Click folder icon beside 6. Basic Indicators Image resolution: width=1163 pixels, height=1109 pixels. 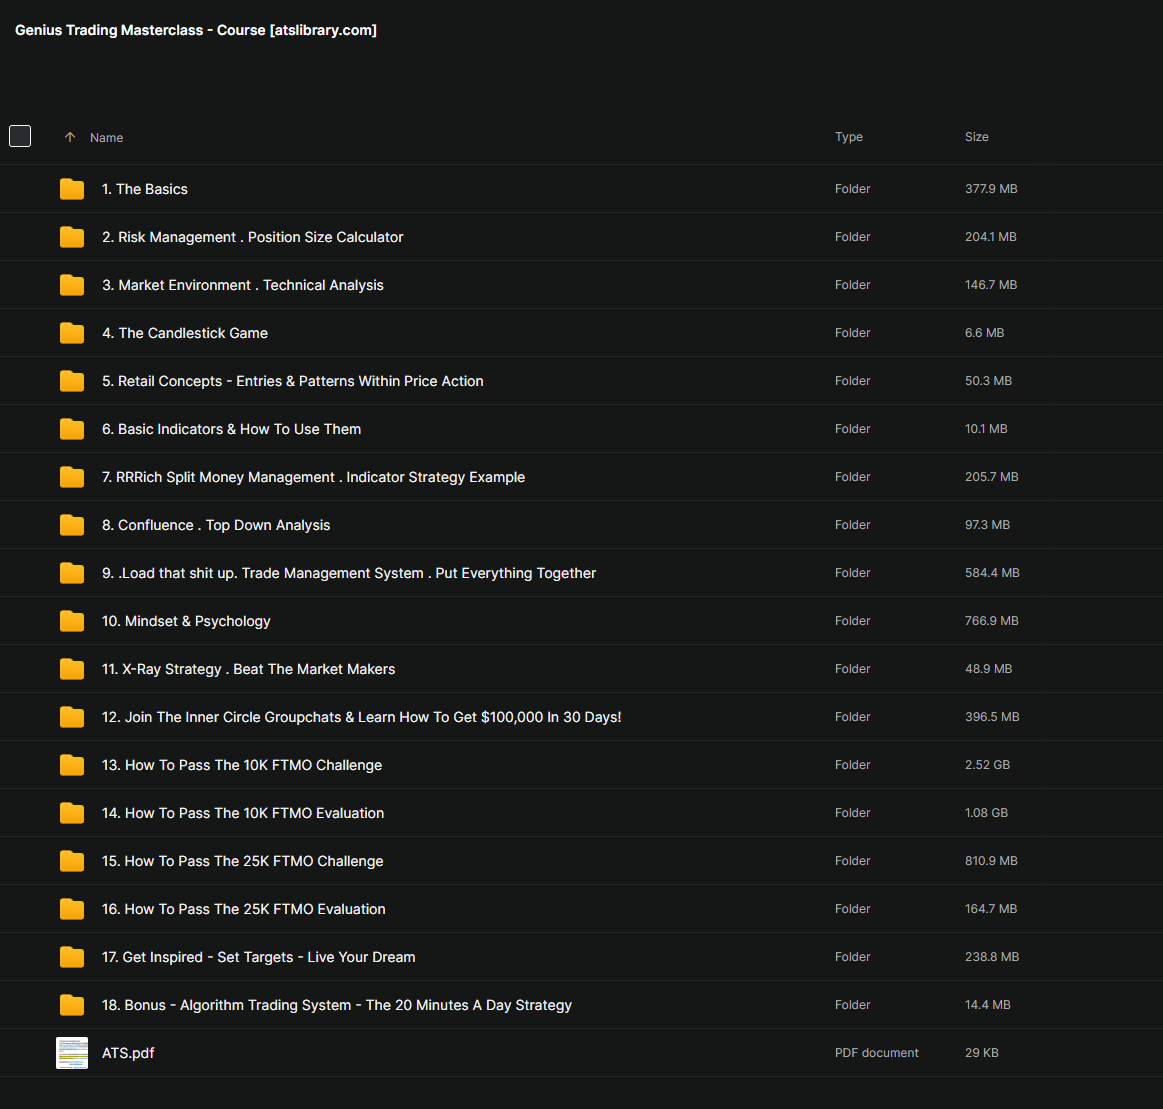pyautogui.click(x=72, y=429)
